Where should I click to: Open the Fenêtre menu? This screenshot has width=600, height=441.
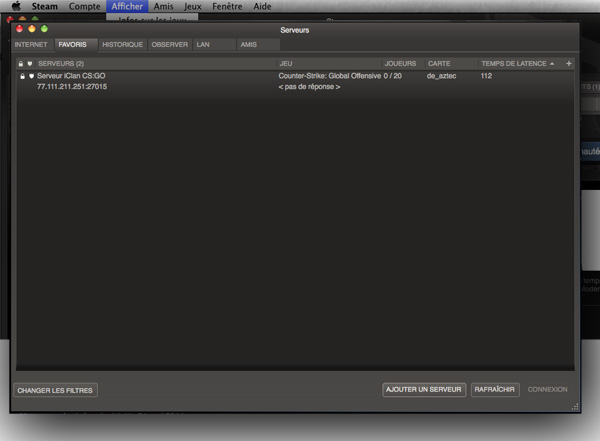227,7
